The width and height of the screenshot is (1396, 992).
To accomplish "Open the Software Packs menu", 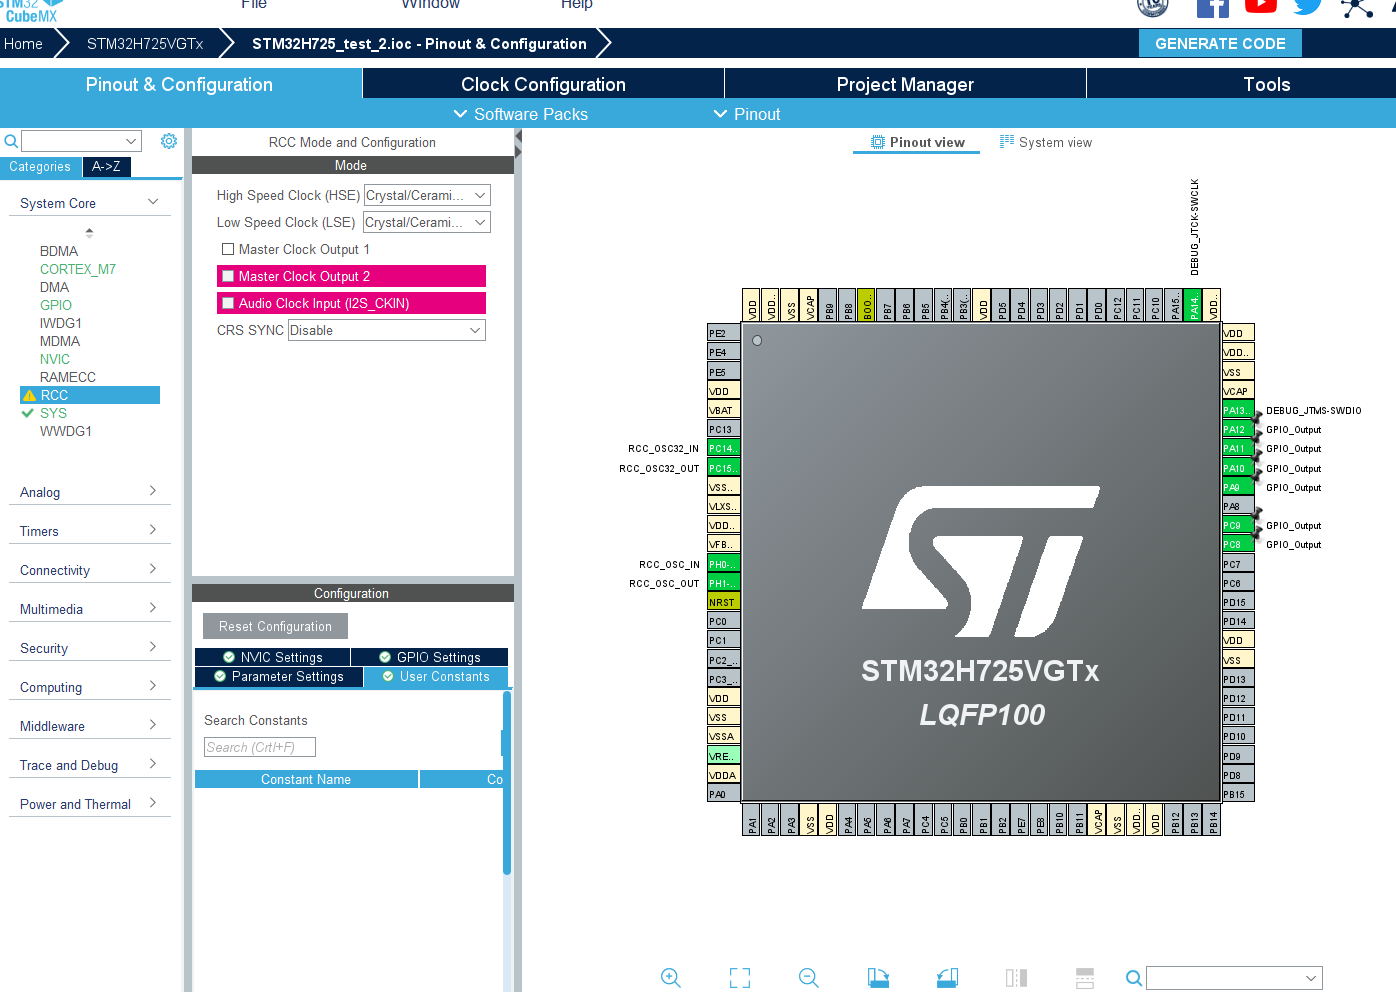I will 521,114.
